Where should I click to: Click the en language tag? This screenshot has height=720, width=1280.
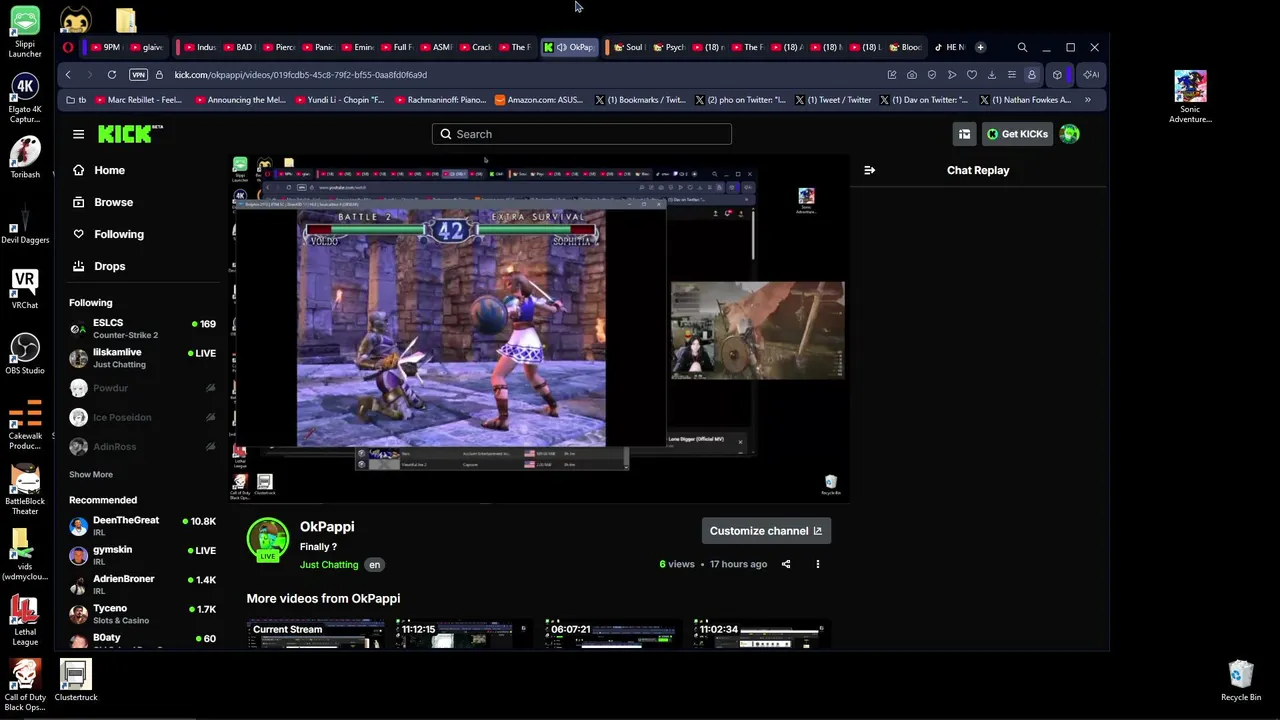(374, 565)
